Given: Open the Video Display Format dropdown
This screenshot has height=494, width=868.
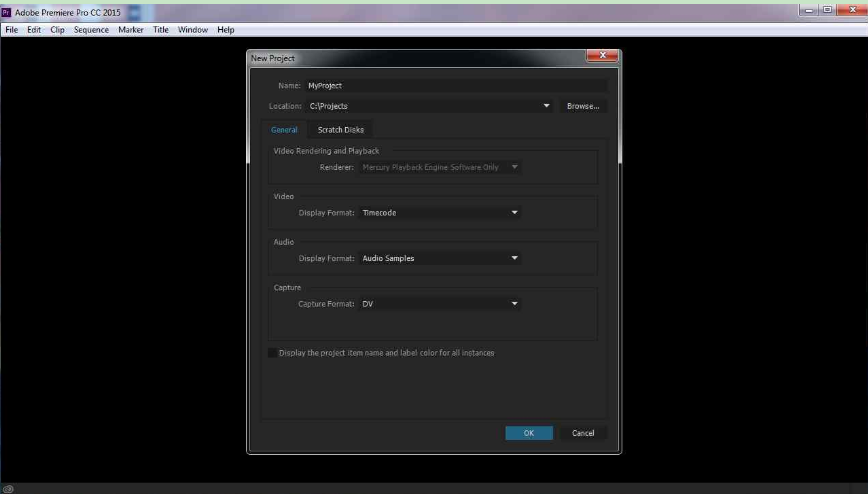Looking at the screenshot, I should pos(440,213).
